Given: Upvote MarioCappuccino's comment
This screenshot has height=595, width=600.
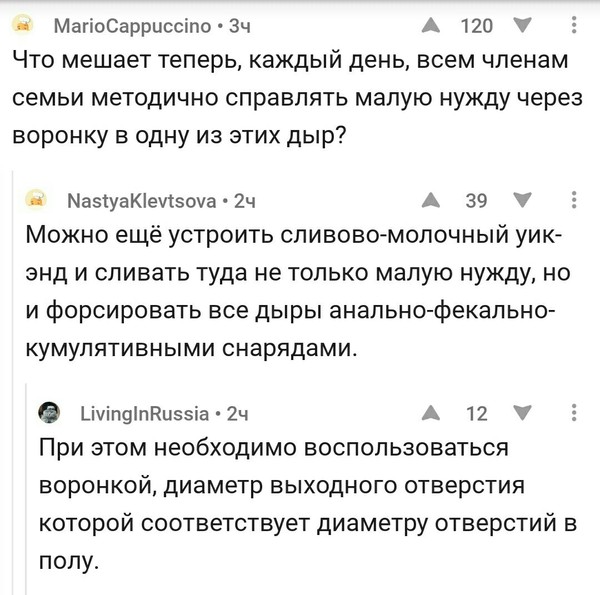Looking at the screenshot, I should point(432,25).
